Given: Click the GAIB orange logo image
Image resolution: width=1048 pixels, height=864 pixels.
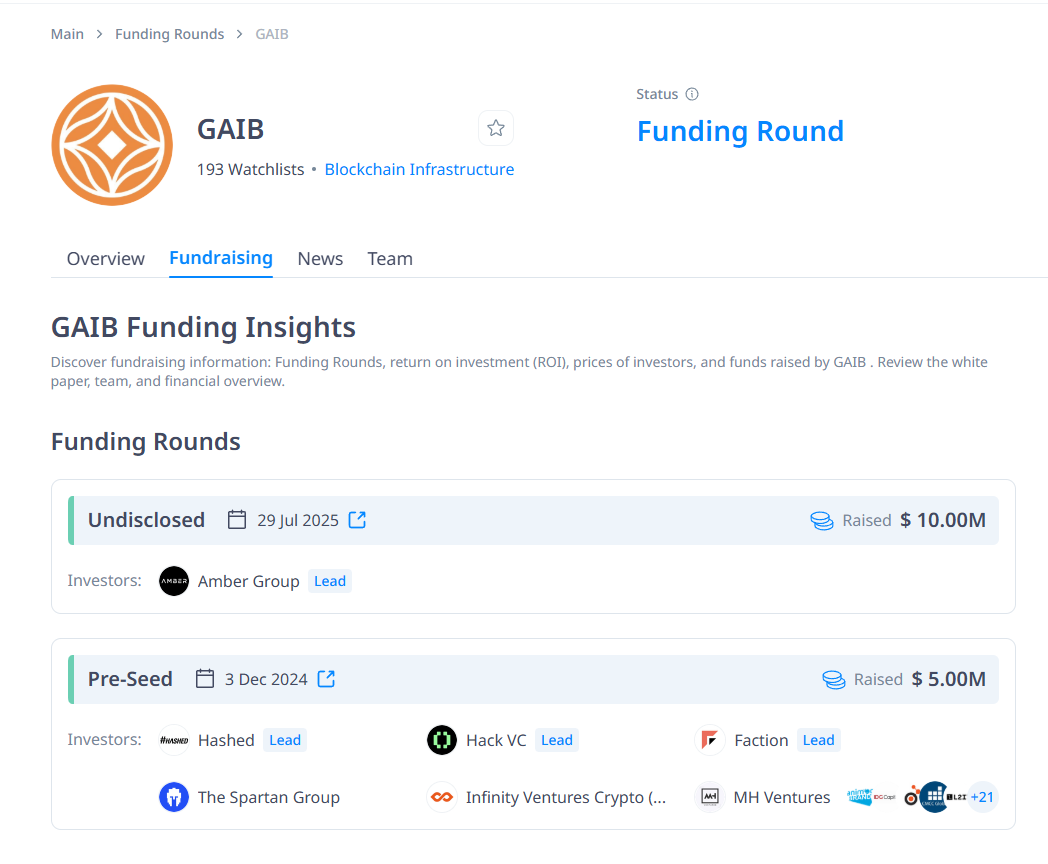Looking at the screenshot, I should point(112,145).
